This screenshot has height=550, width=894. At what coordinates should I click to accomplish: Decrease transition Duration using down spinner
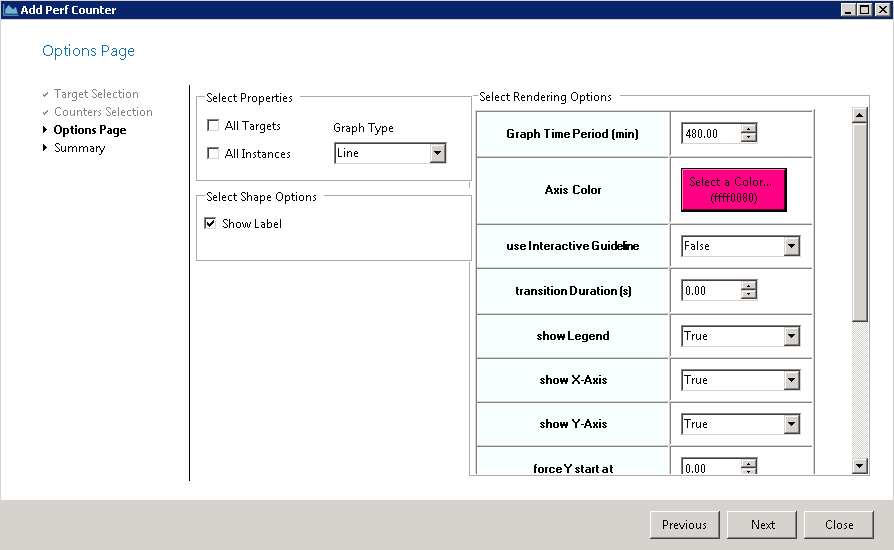pos(749,295)
